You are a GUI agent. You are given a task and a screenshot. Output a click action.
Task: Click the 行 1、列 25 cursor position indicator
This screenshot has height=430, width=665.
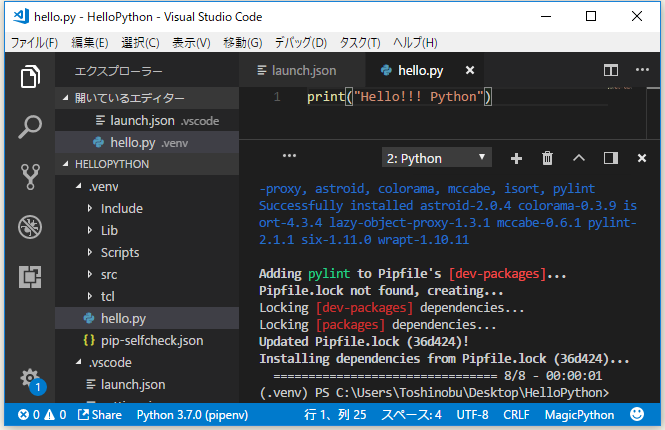[335, 415]
